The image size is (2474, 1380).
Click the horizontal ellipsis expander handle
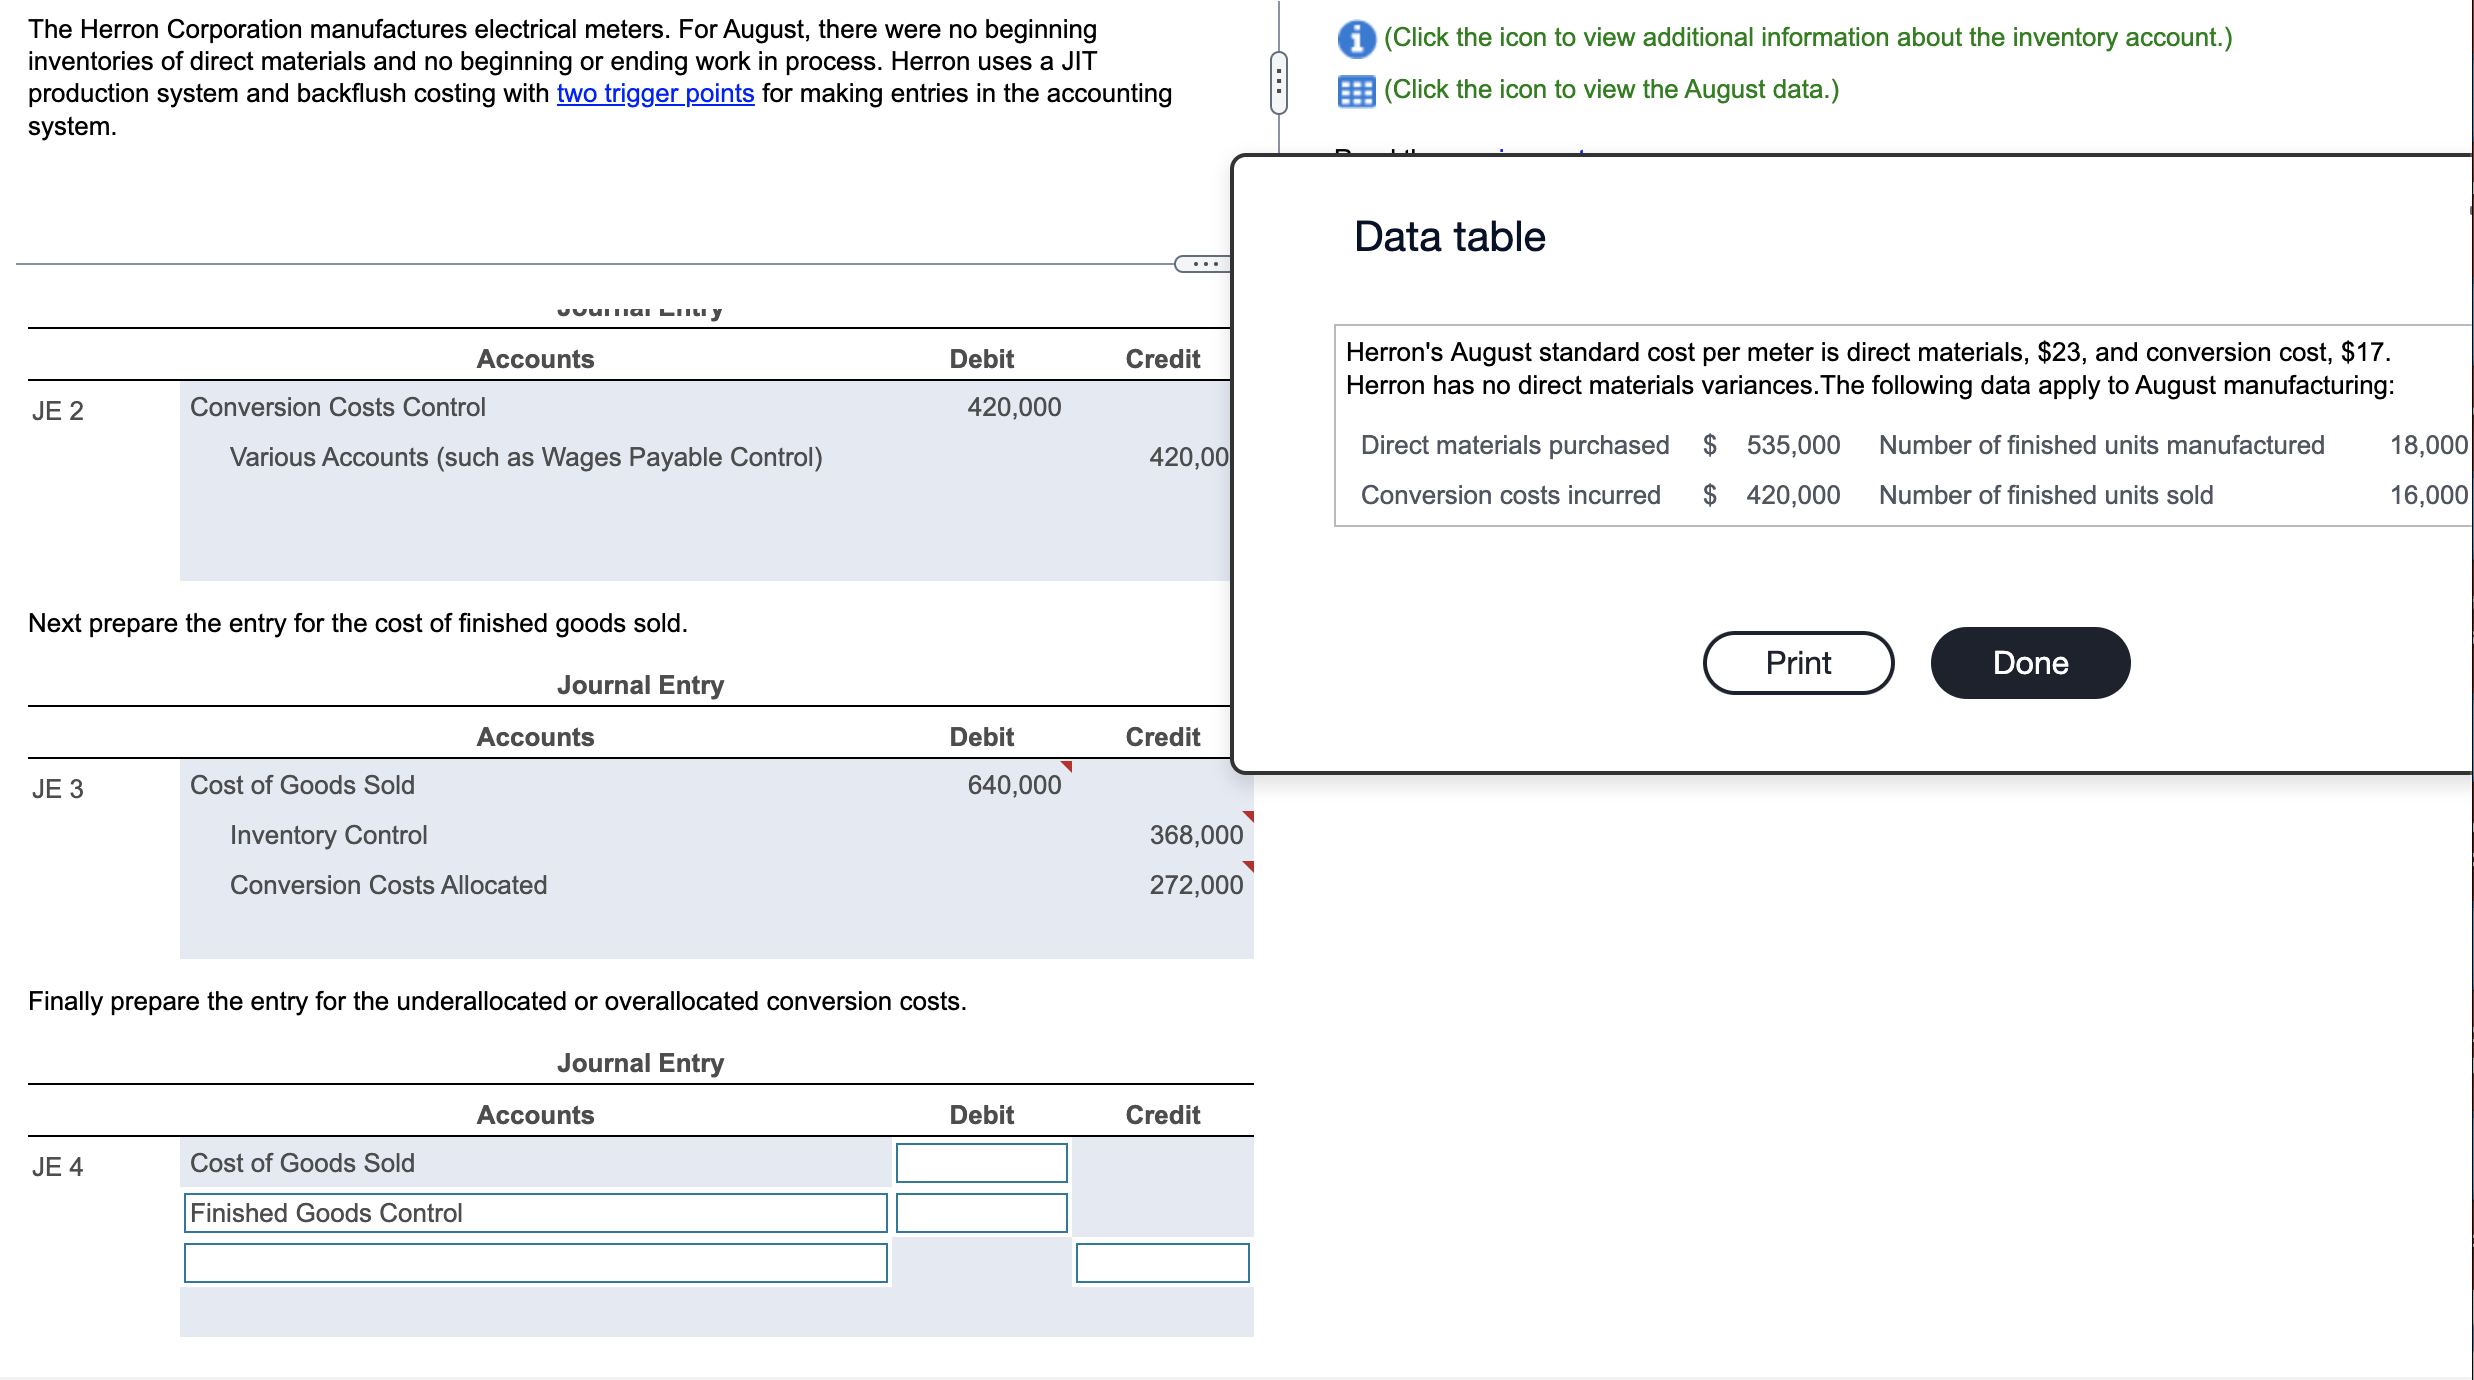pos(1204,264)
